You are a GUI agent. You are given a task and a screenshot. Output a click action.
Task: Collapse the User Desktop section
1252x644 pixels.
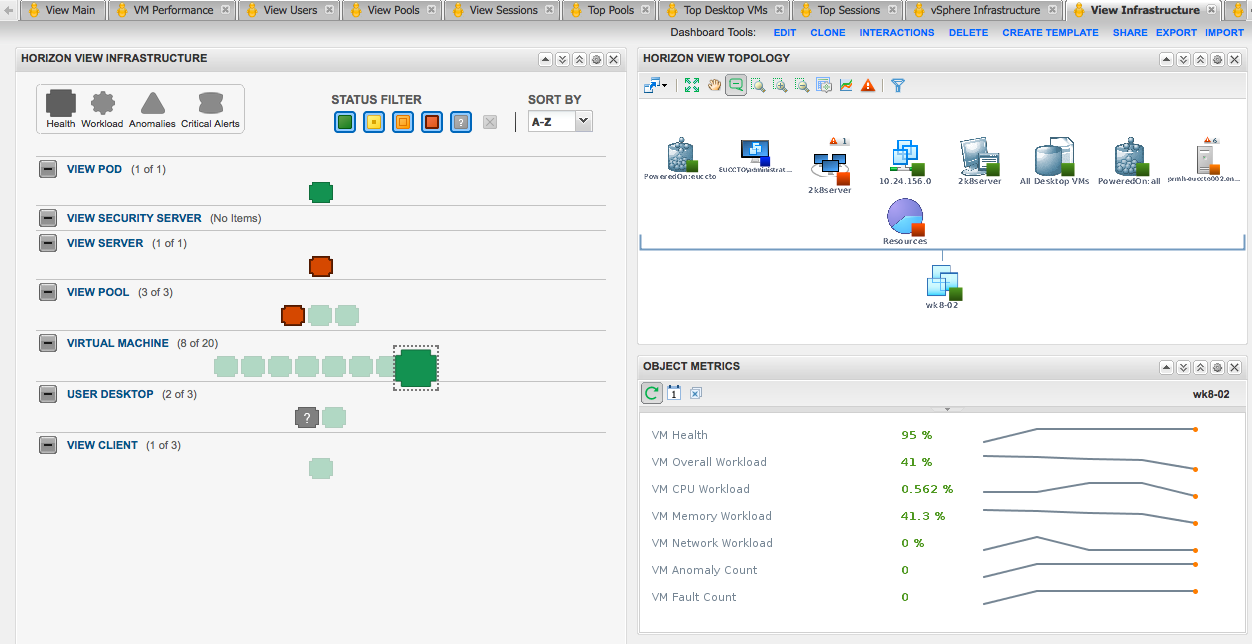point(48,394)
